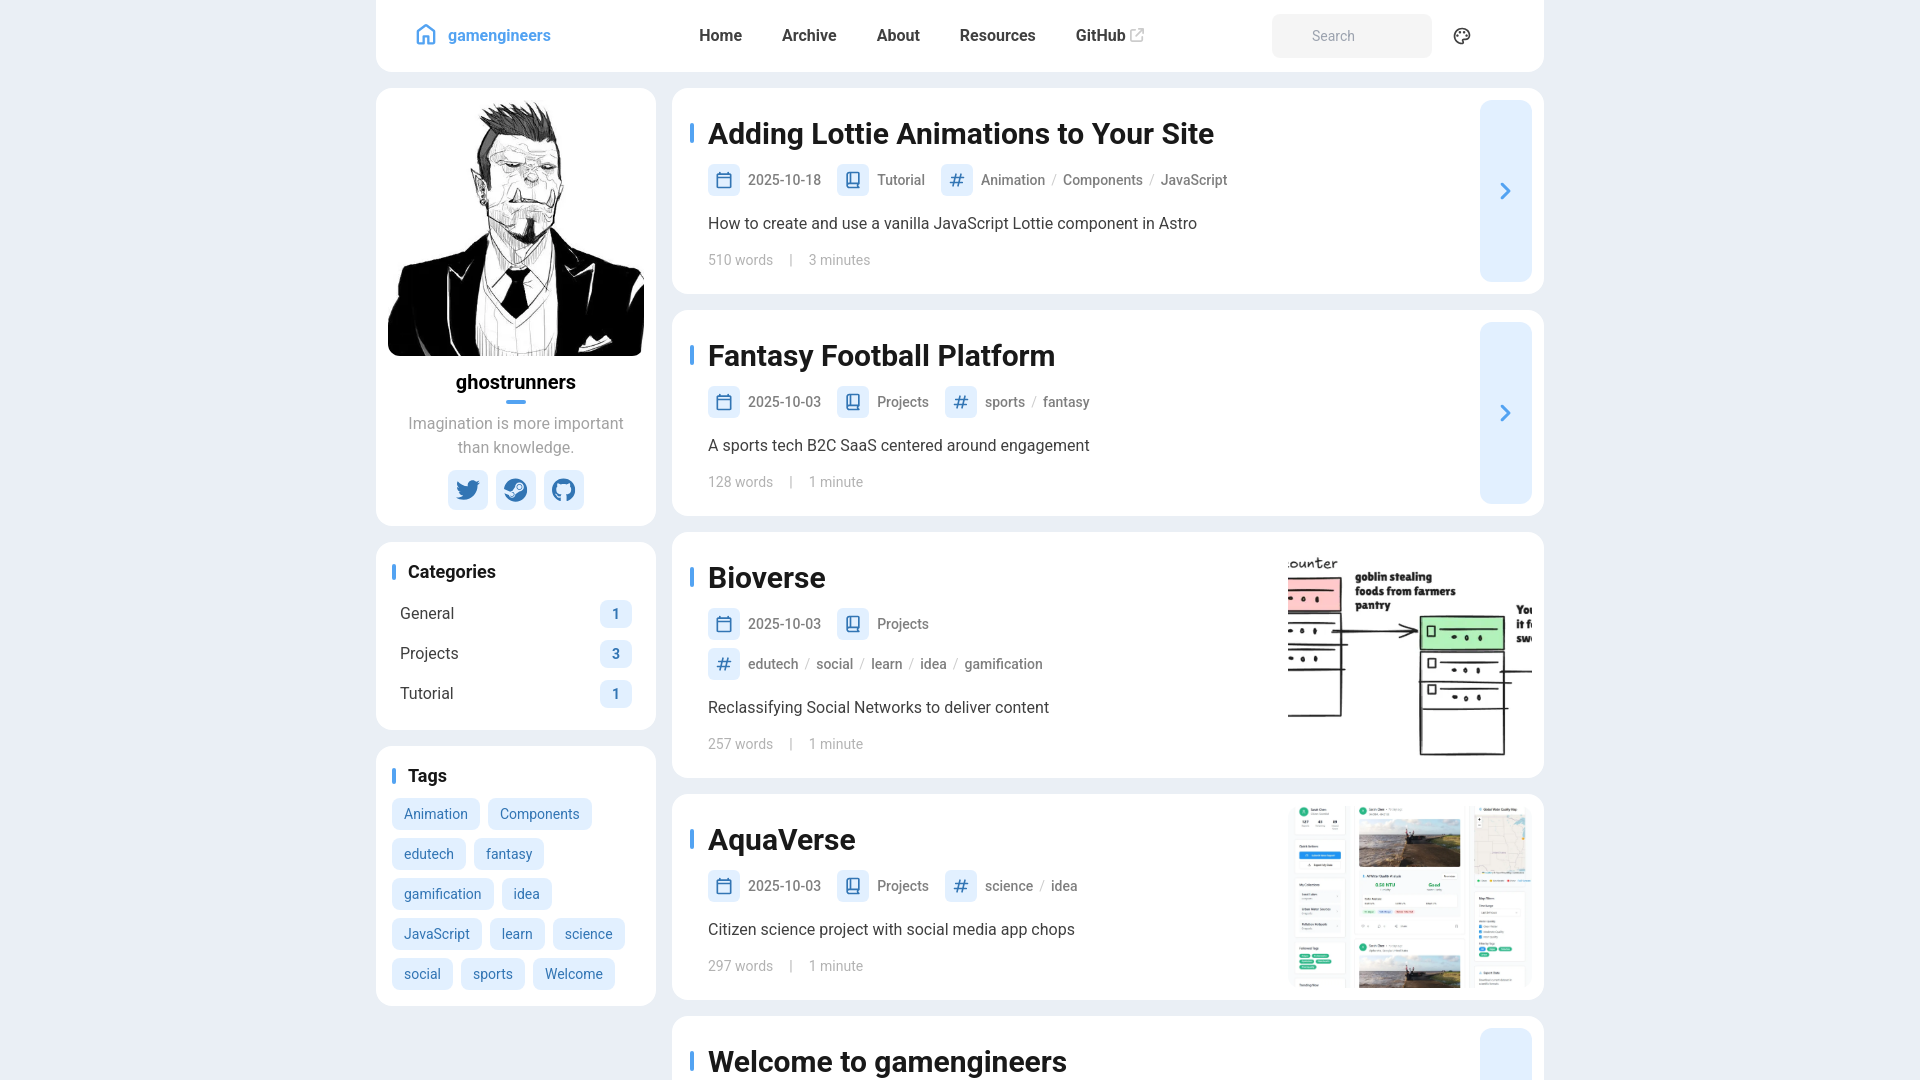Click the Bioverse hashtag tags icon
The height and width of the screenshot is (1080, 1920).
click(724, 664)
